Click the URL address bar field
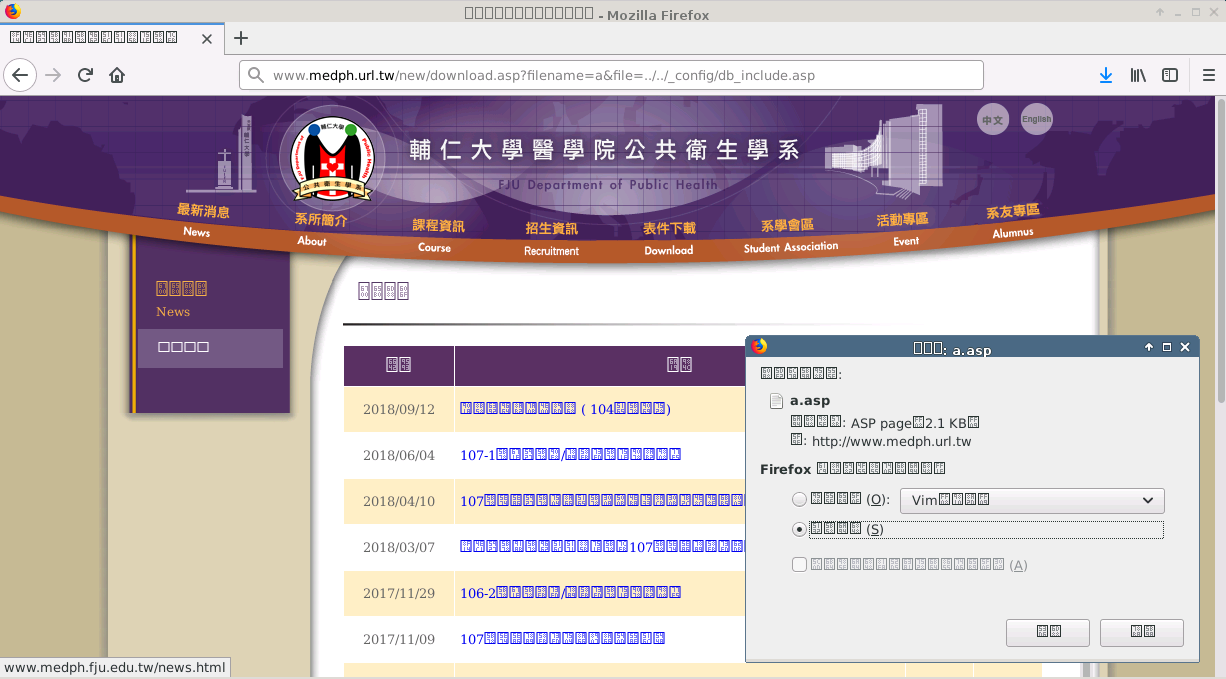The image size is (1226, 679). pyautogui.click(x=611, y=75)
